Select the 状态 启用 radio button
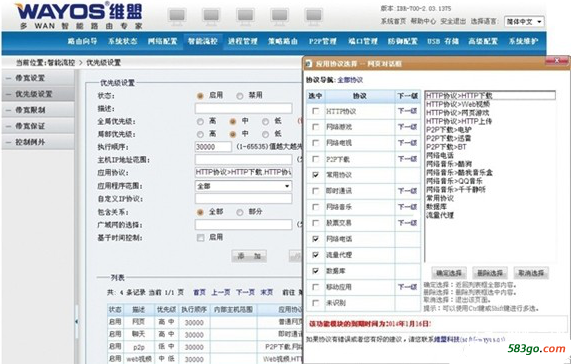The height and width of the screenshot is (364, 571). [x=200, y=96]
